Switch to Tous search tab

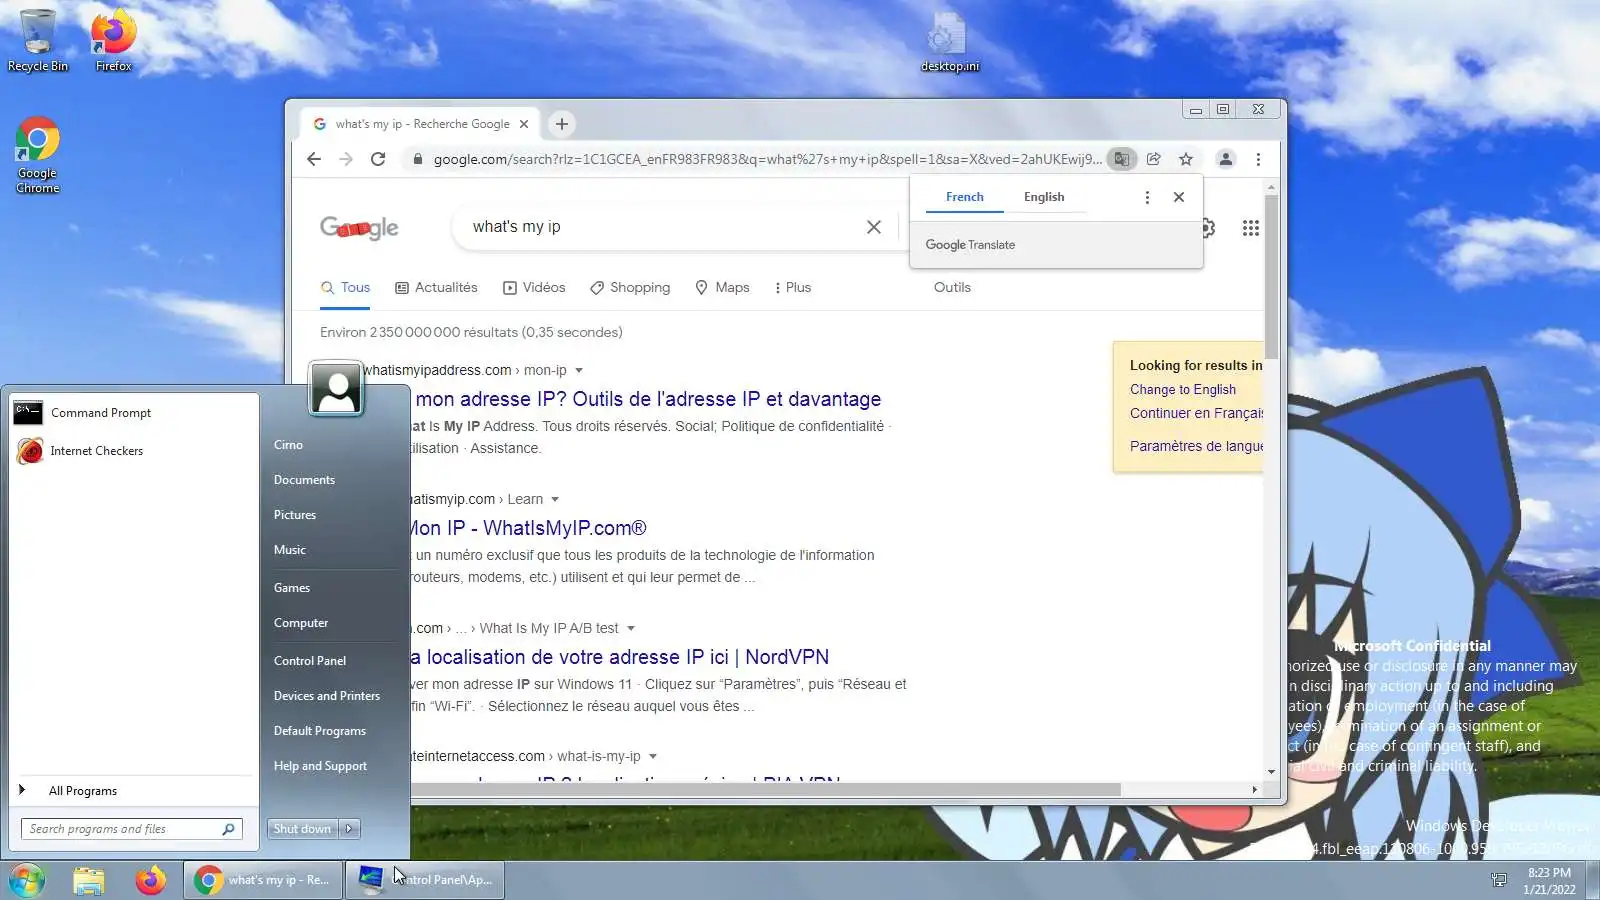345,288
